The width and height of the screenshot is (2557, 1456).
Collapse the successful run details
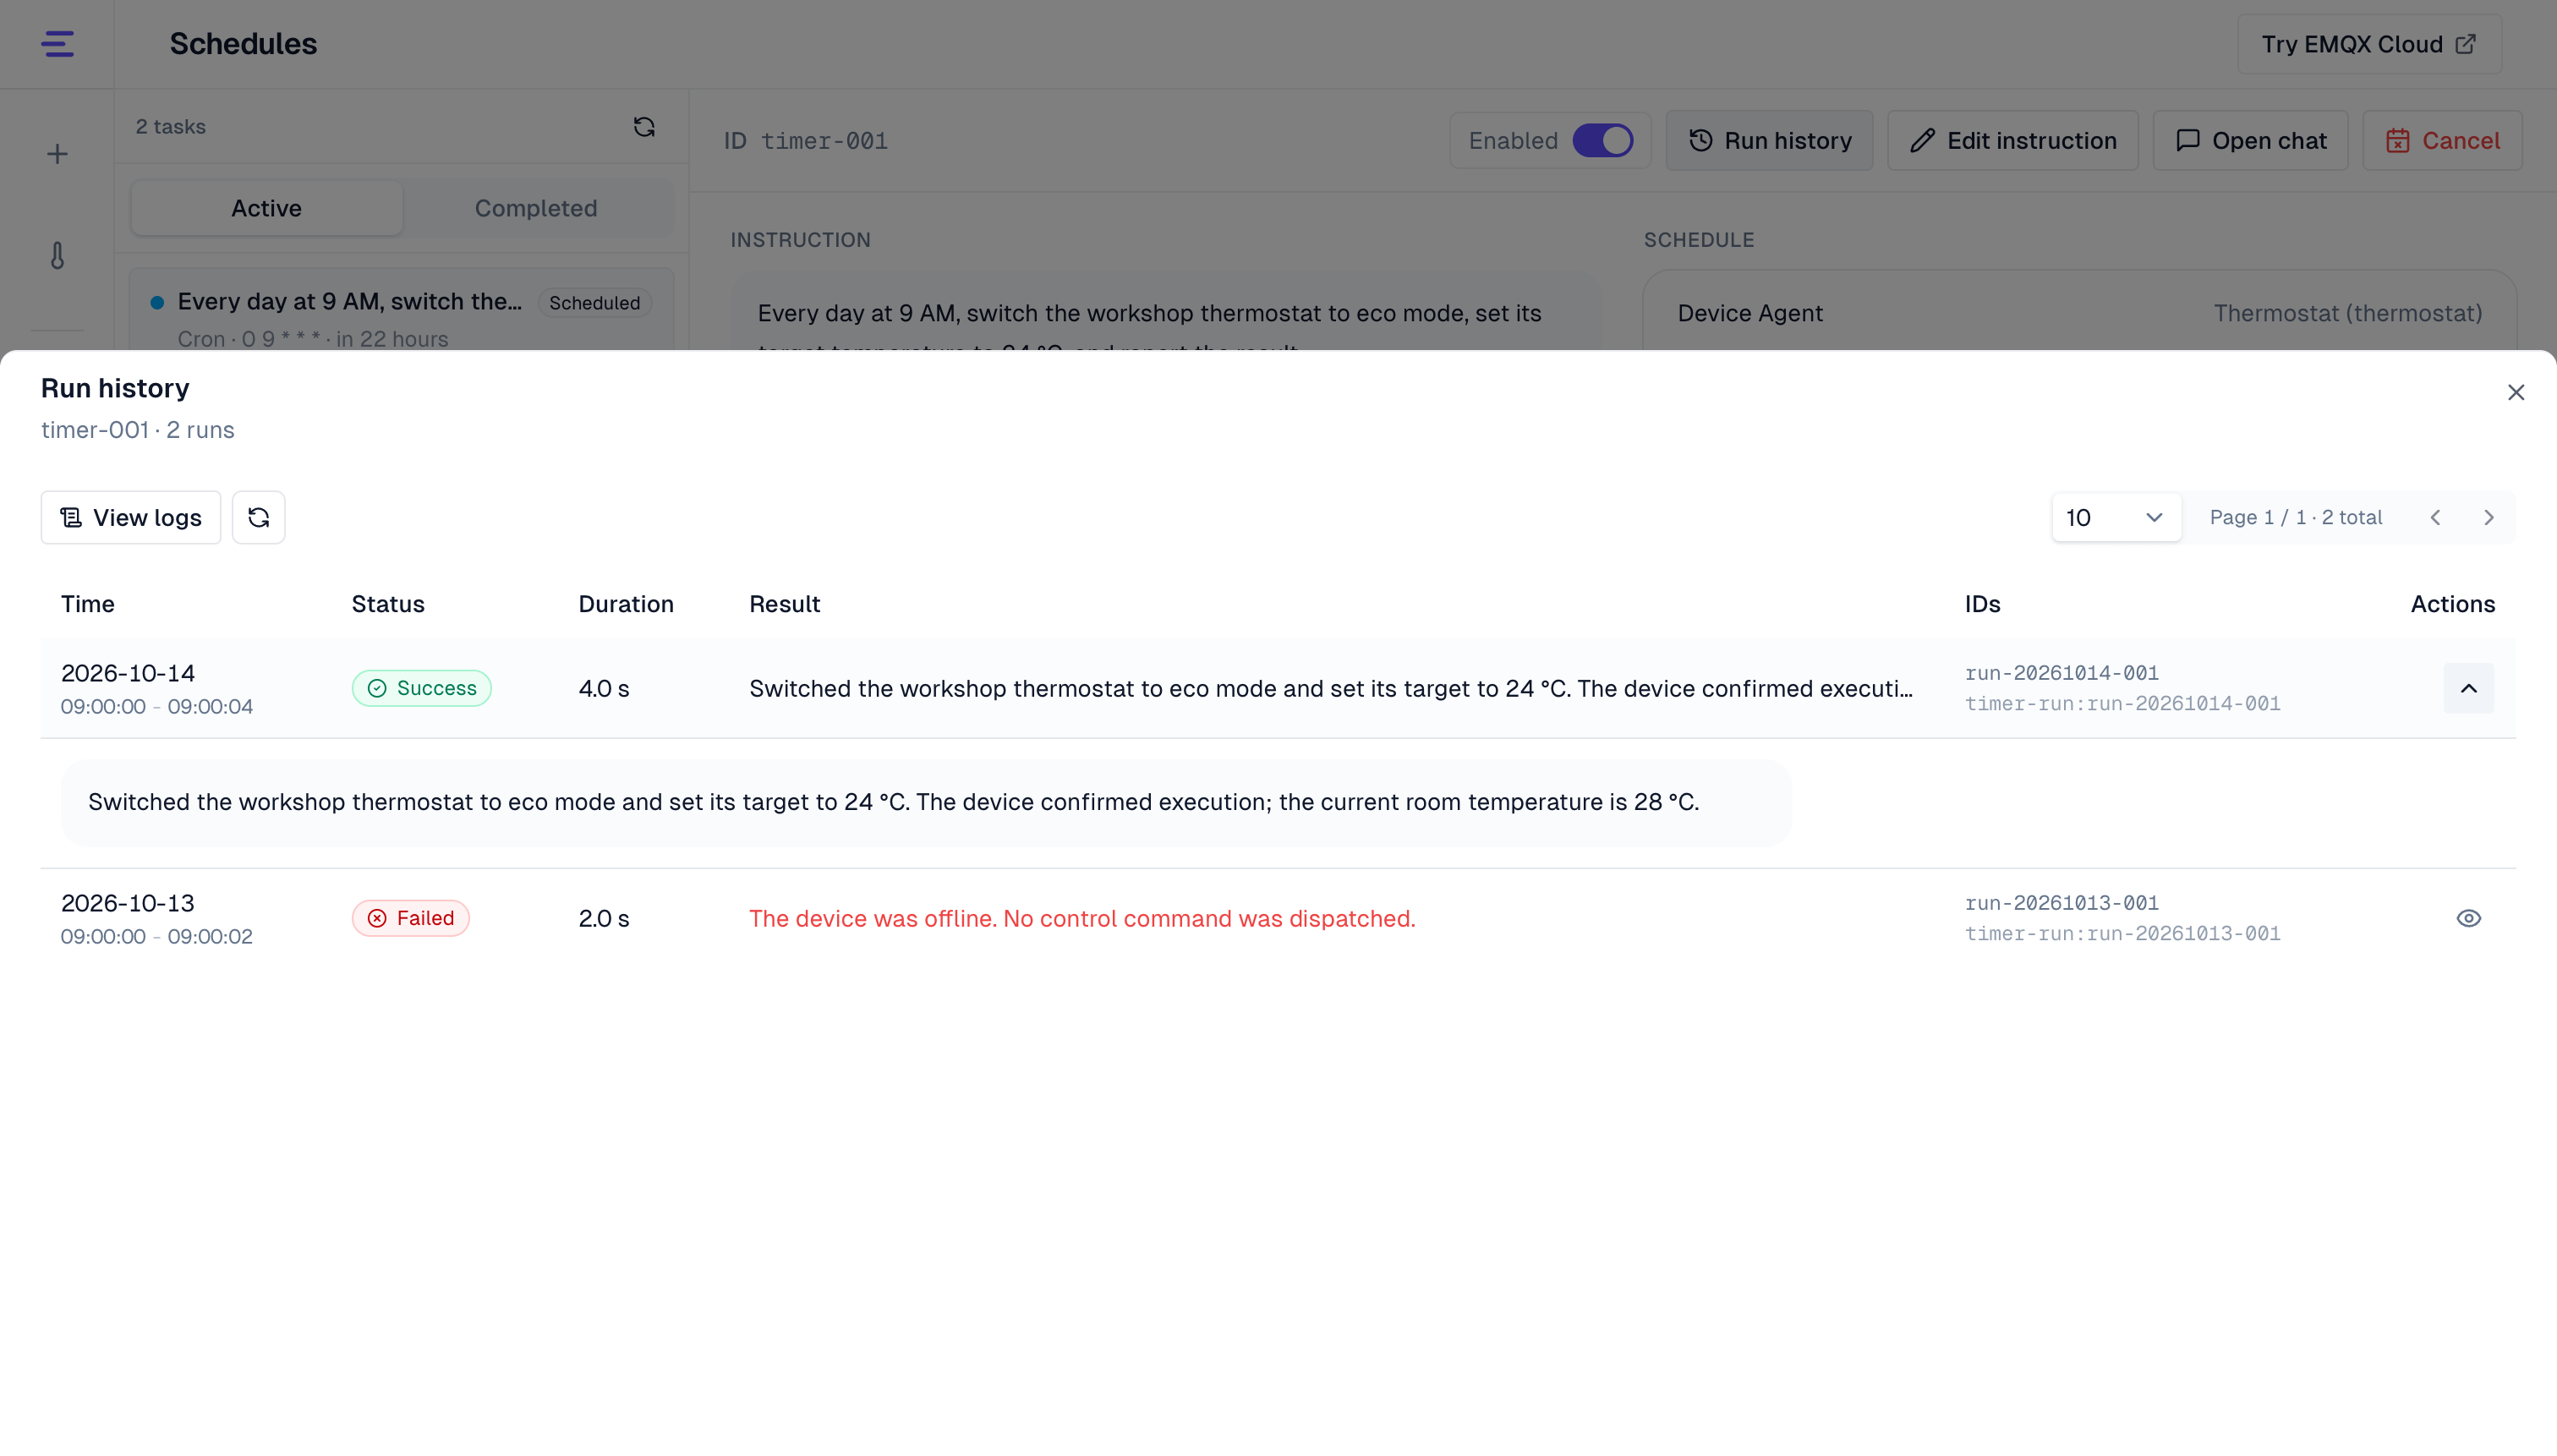tap(2469, 688)
